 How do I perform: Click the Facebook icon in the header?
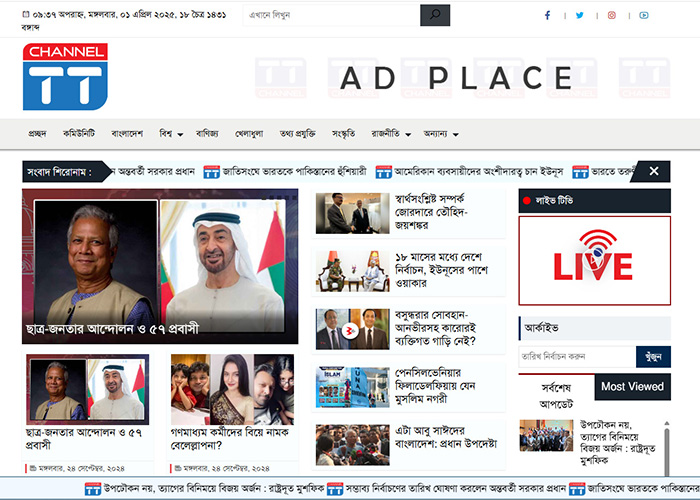coord(547,15)
